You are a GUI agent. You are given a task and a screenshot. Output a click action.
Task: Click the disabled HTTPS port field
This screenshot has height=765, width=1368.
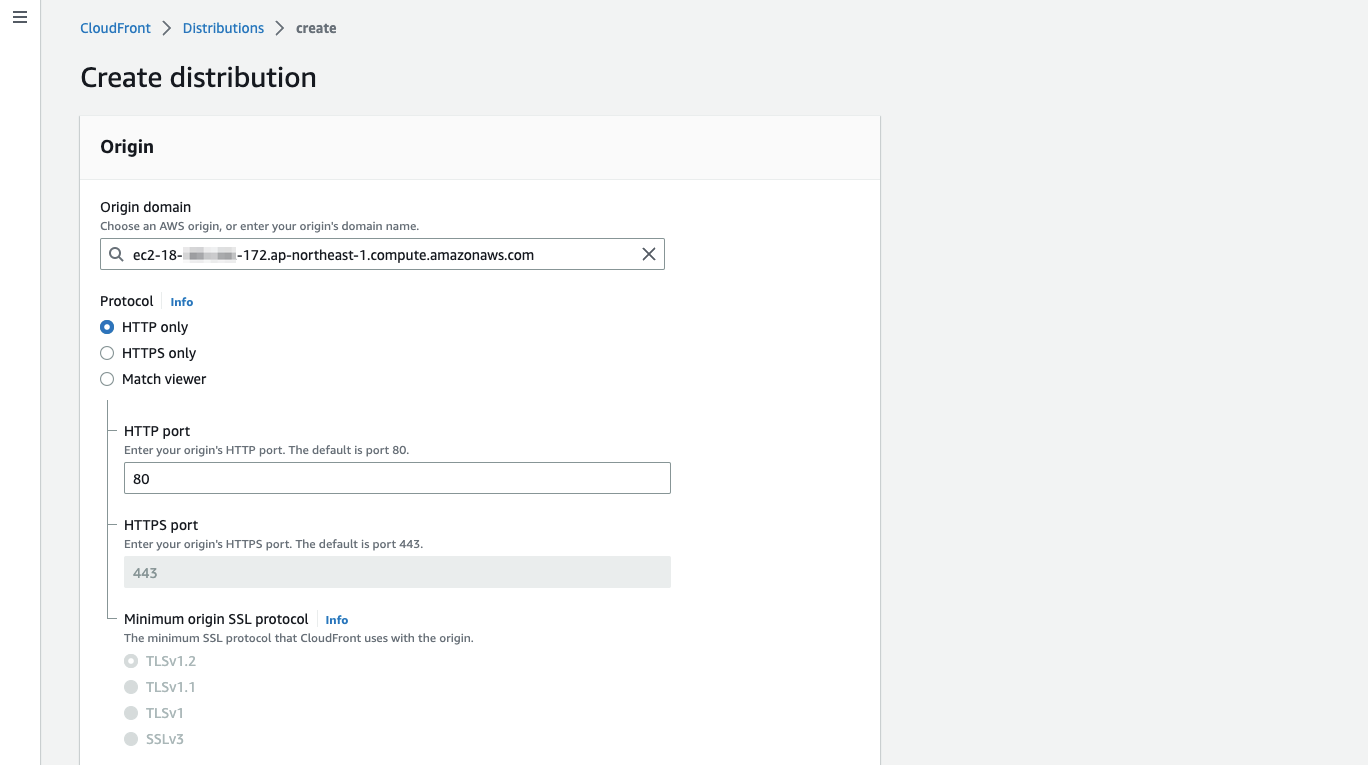pyautogui.click(x=397, y=572)
